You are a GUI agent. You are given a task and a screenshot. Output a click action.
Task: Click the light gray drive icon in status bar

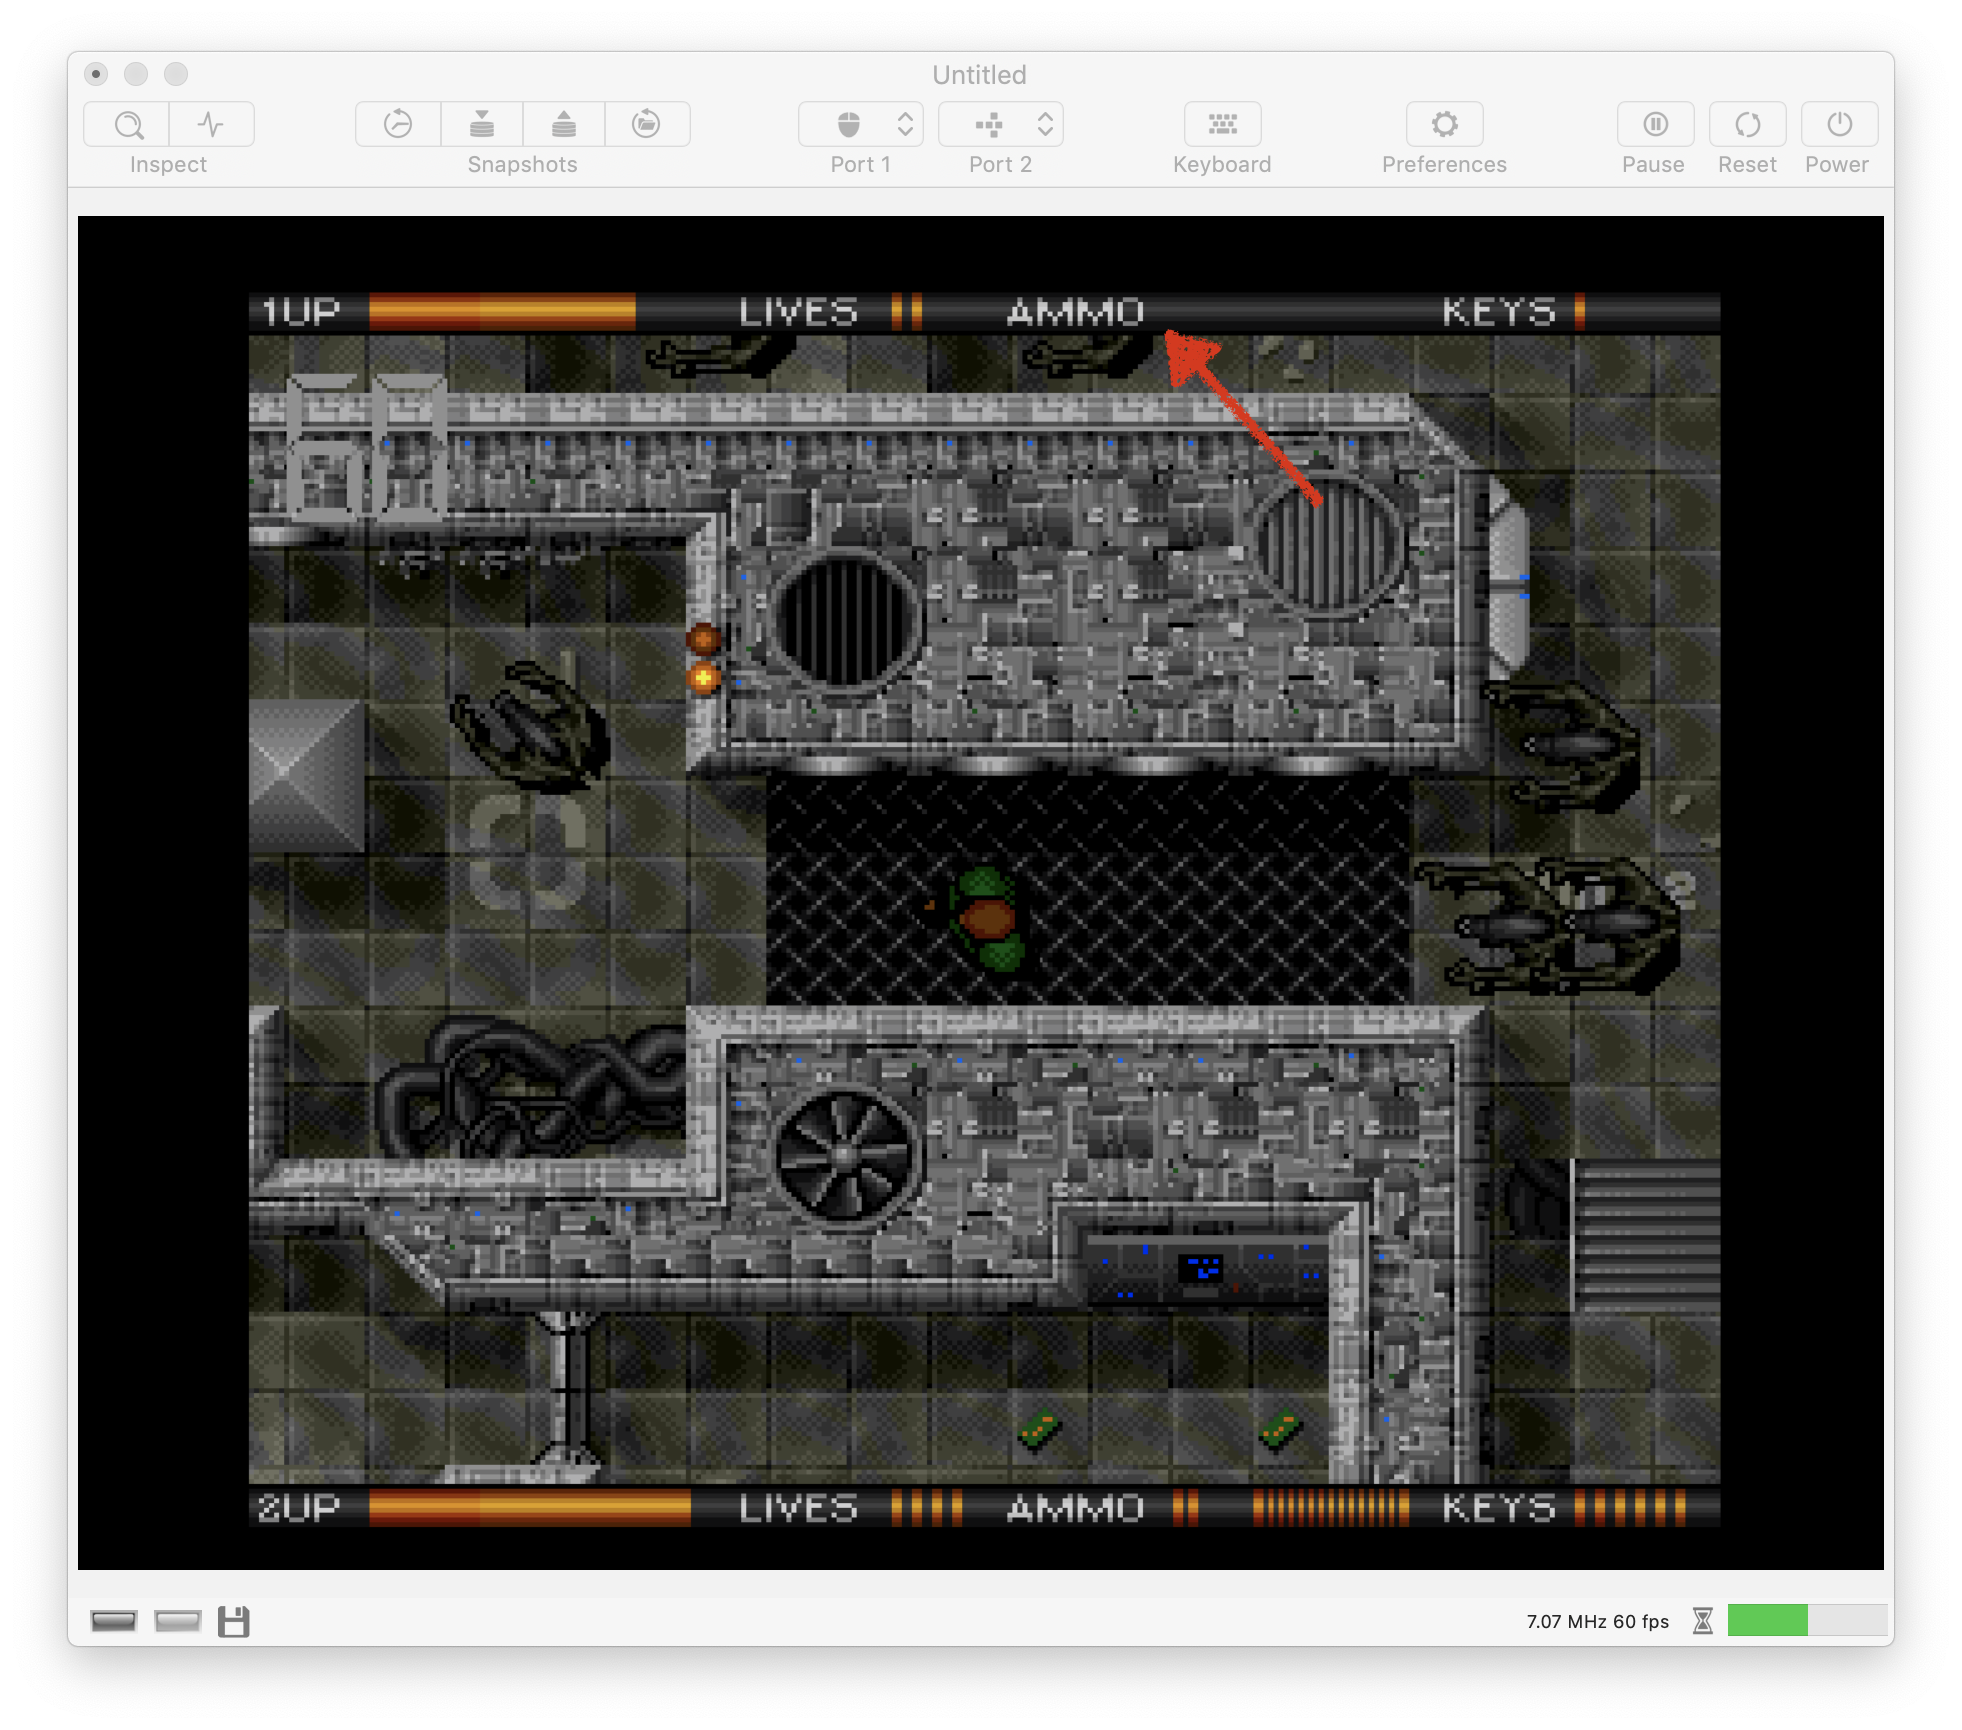(178, 1621)
